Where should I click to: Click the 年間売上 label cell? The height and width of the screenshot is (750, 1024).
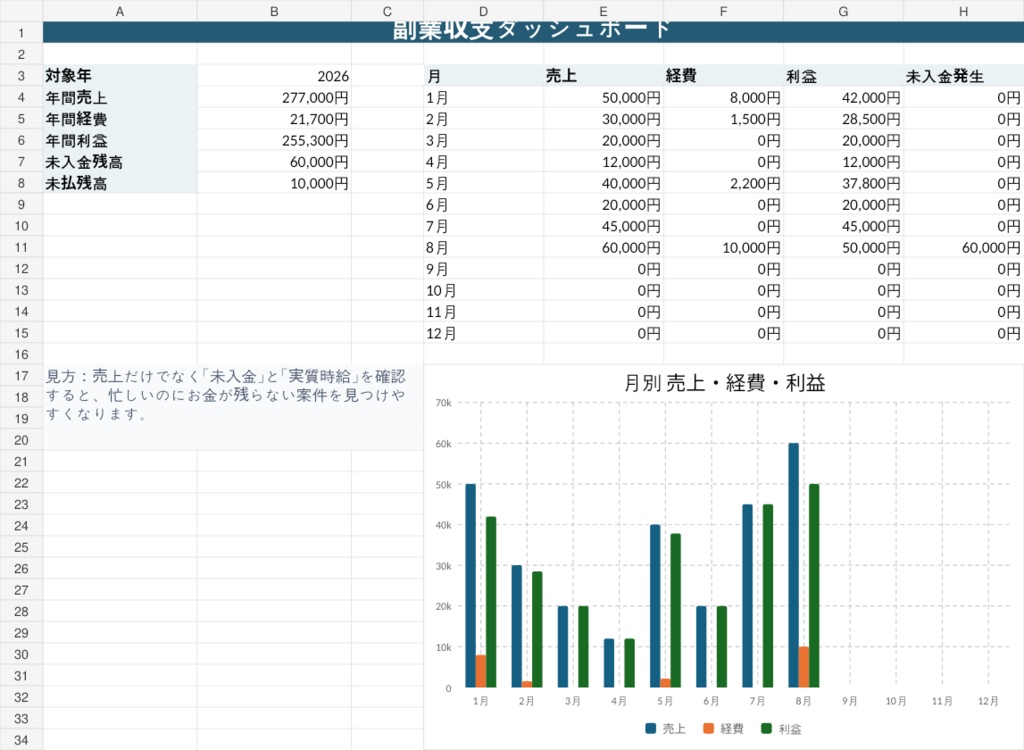[120, 97]
